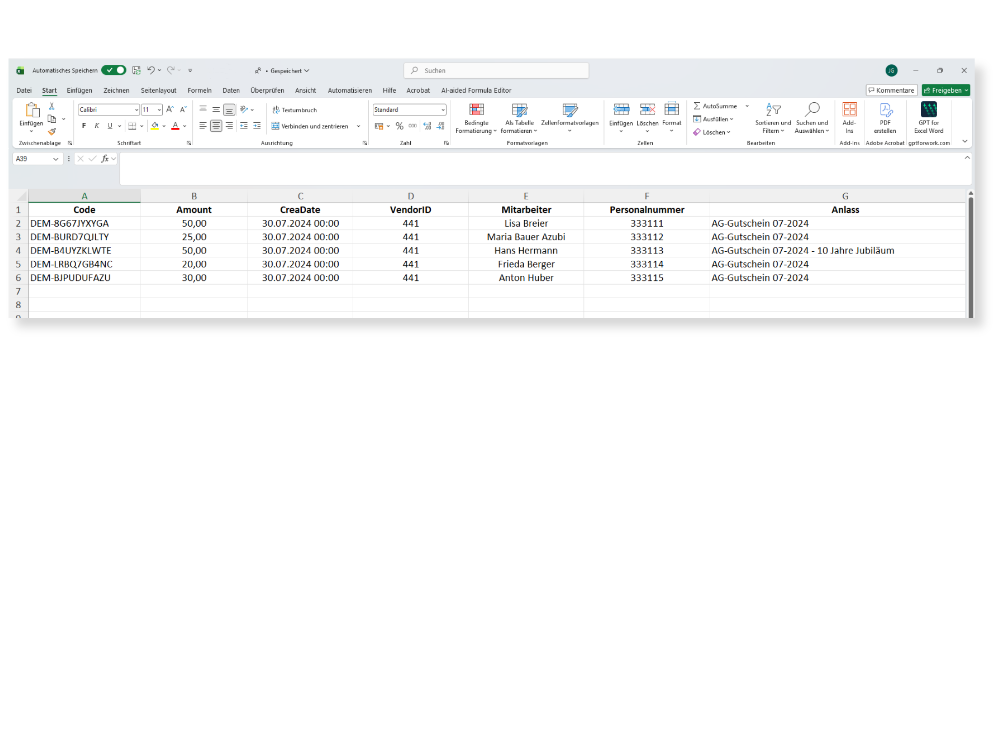The image size is (1000, 750).
Task: Expand the name box dropdown arrow
Action: 56,159
